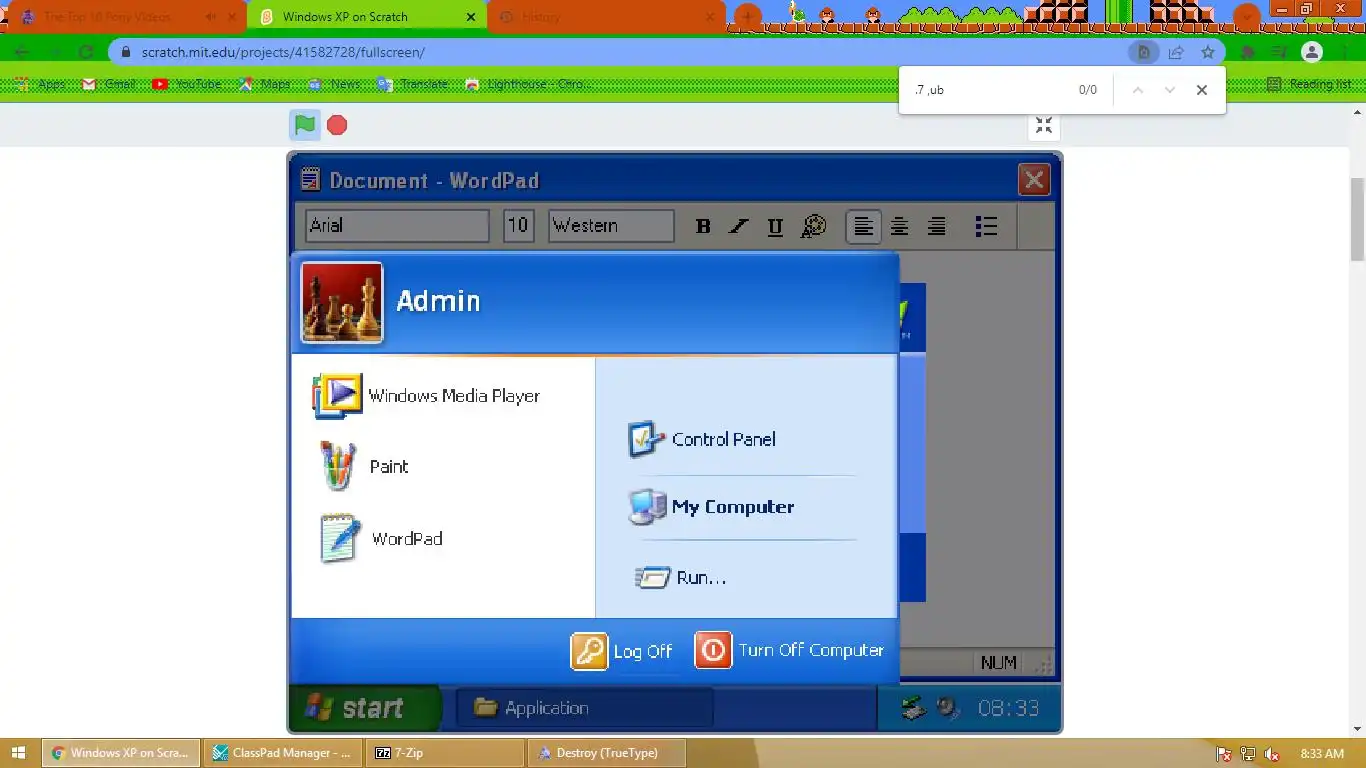
Task: Click the Turn Off Computer power icon
Action: click(713, 650)
